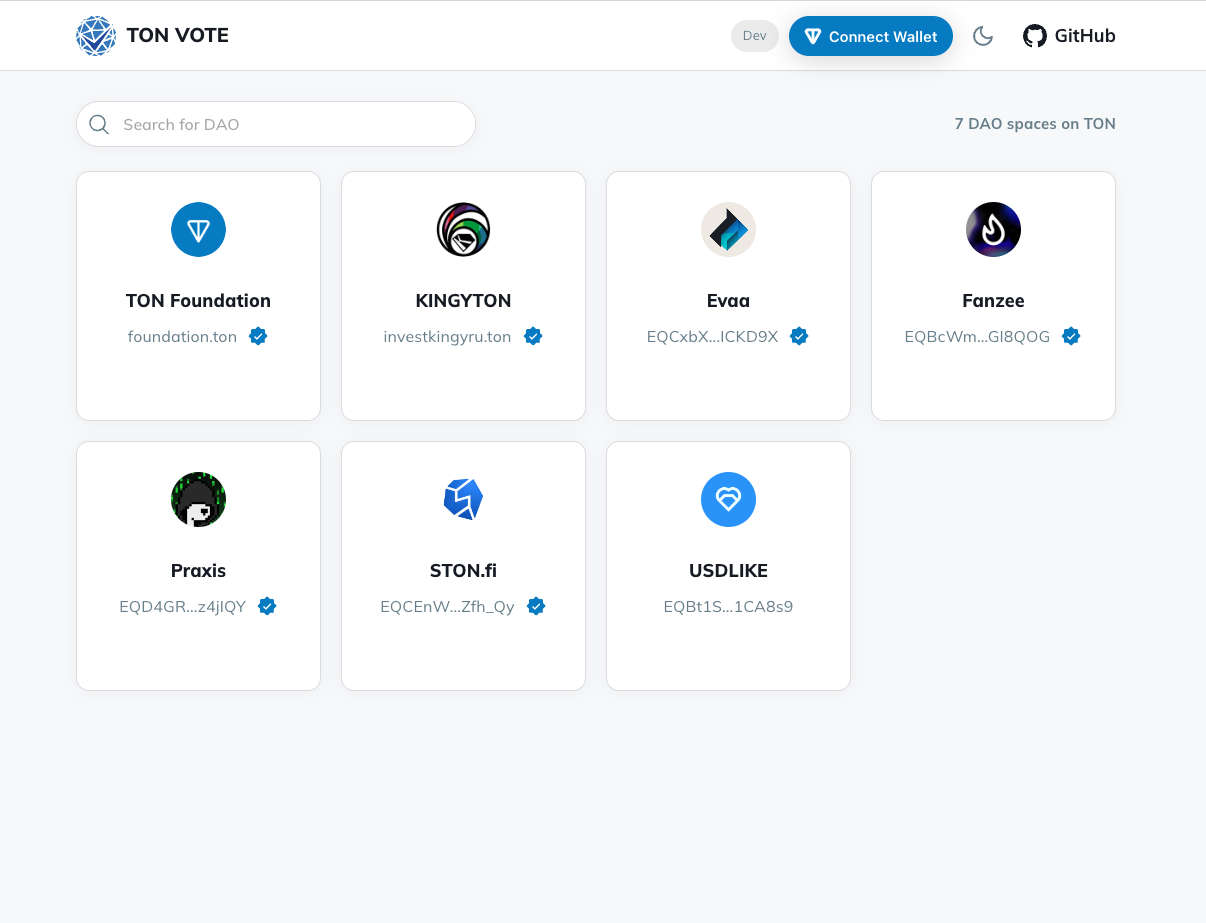
Task: Click the TON VOTE logo icon
Action: pos(96,36)
